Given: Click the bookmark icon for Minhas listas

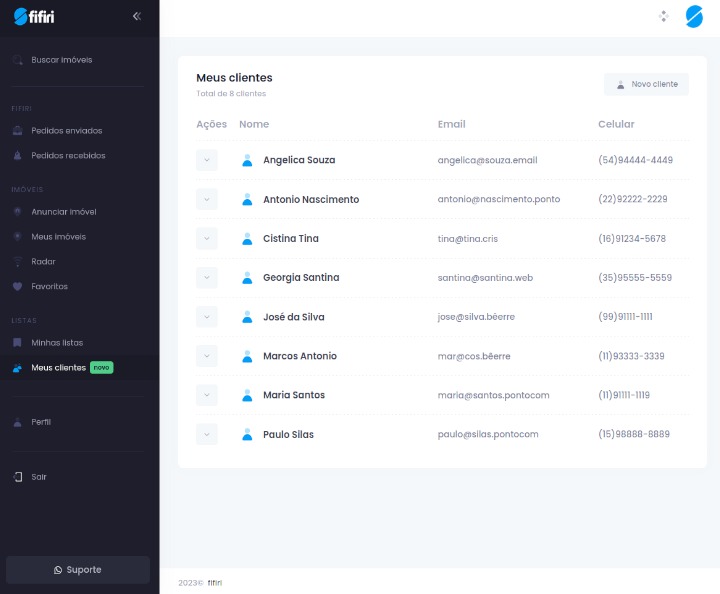Looking at the screenshot, I should pos(17,342).
